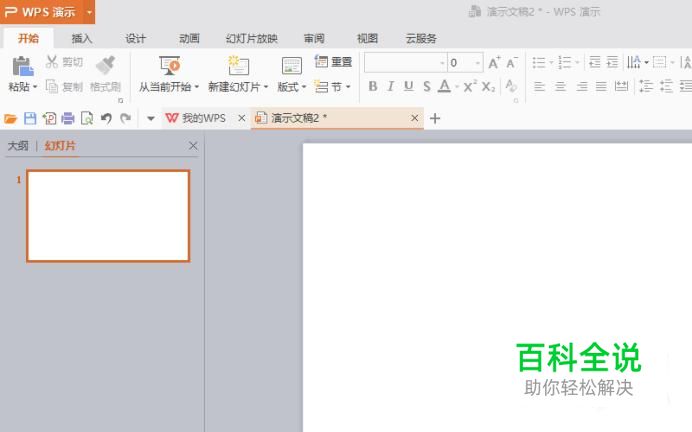Select the Format Painter (格式刷) brush
The image size is (692, 432).
[x=105, y=64]
